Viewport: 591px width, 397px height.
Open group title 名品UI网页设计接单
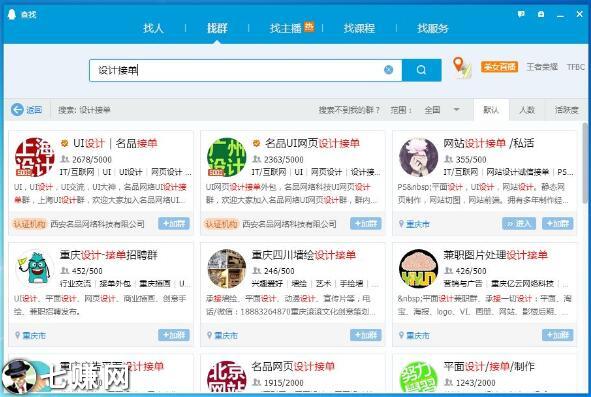[x=312, y=143]
